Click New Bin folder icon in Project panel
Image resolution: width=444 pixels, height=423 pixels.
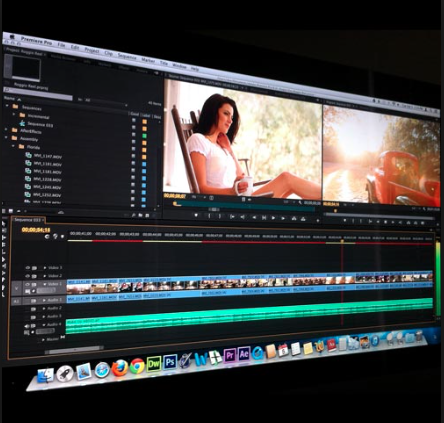(x=140, y=215)
